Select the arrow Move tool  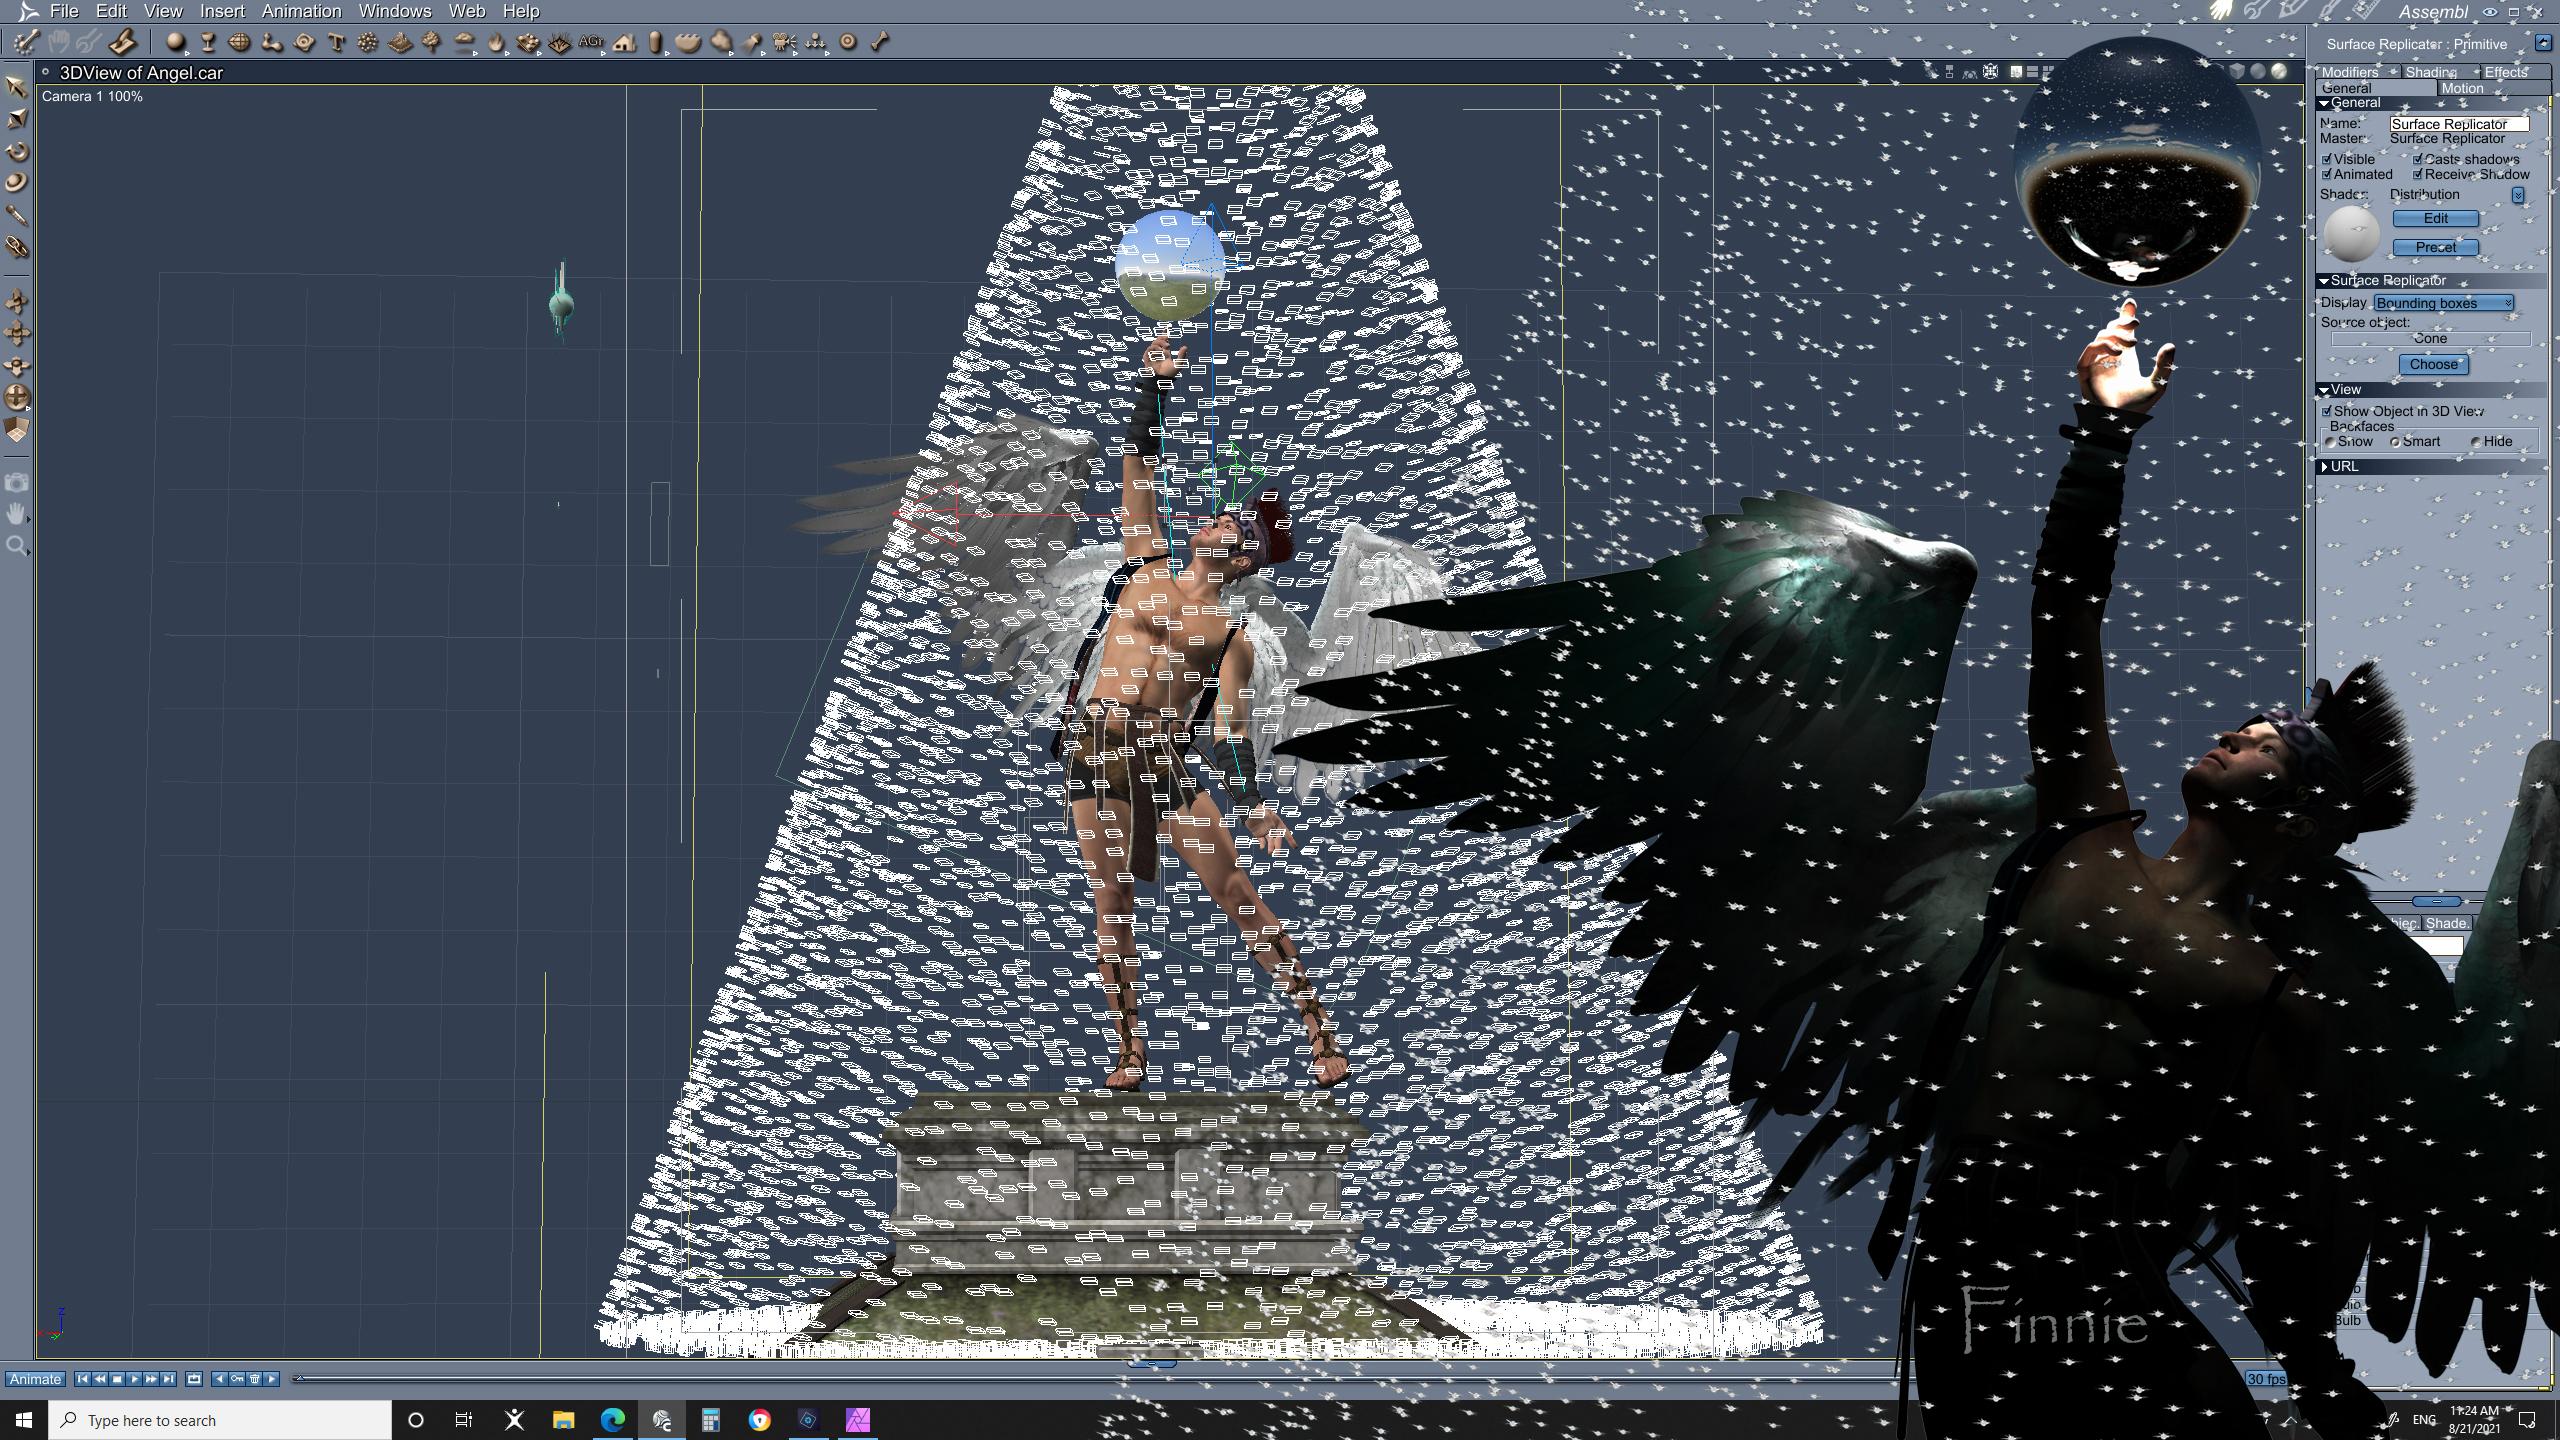tap(16, 87)
